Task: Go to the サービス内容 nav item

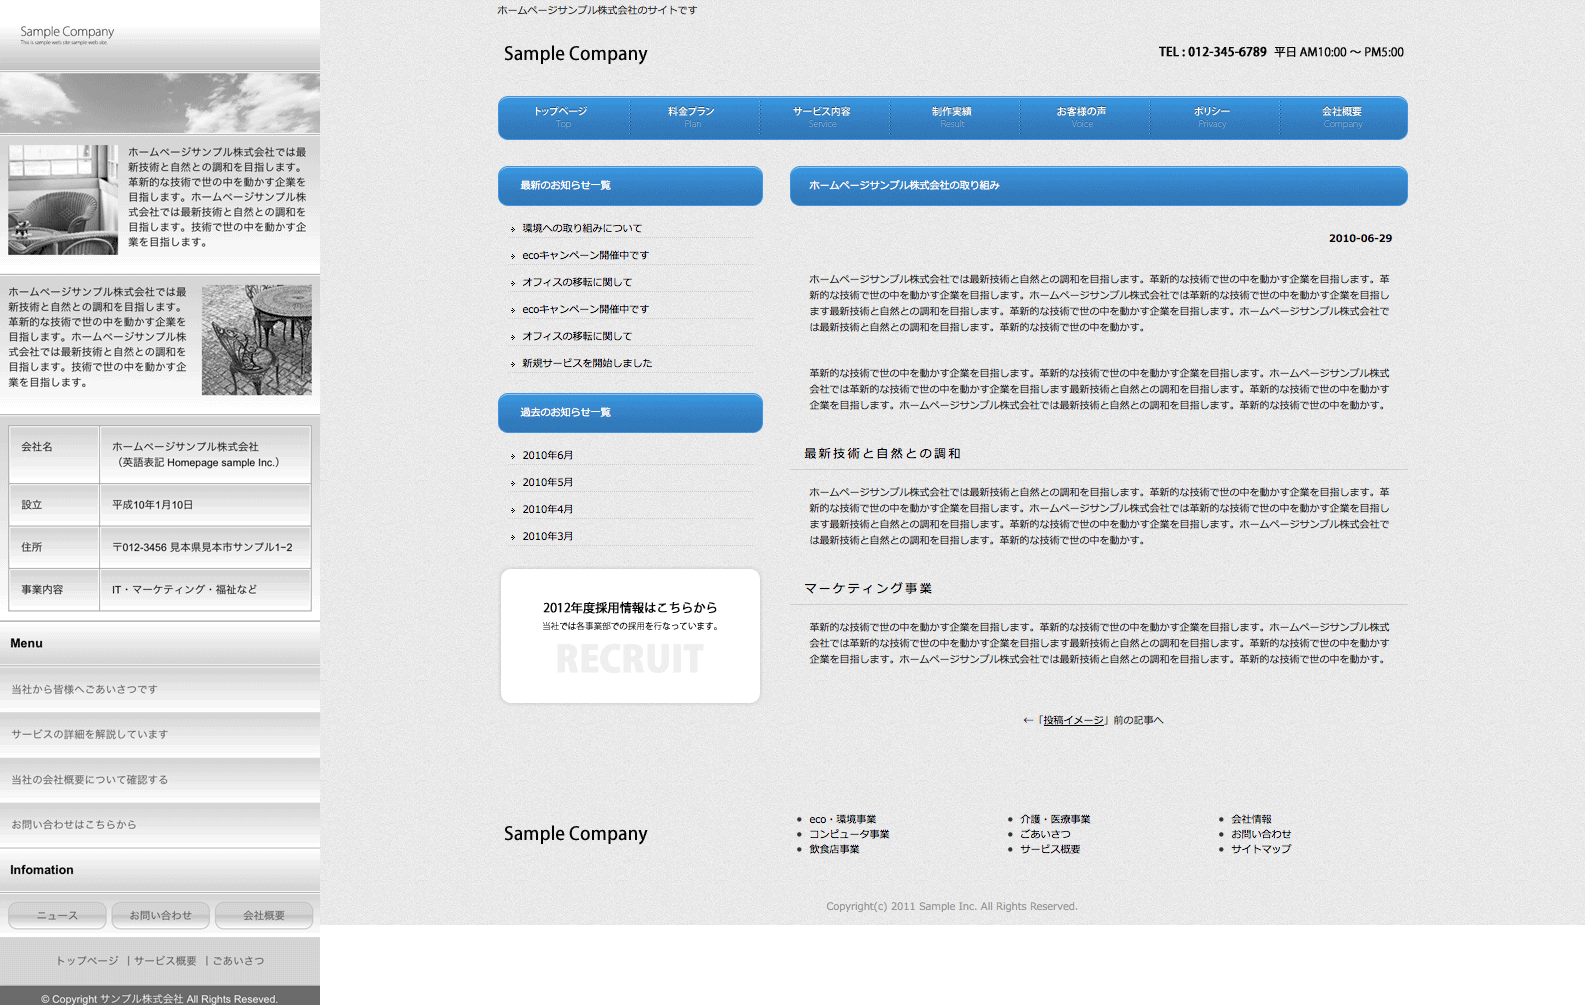Action: click(822, 117)
